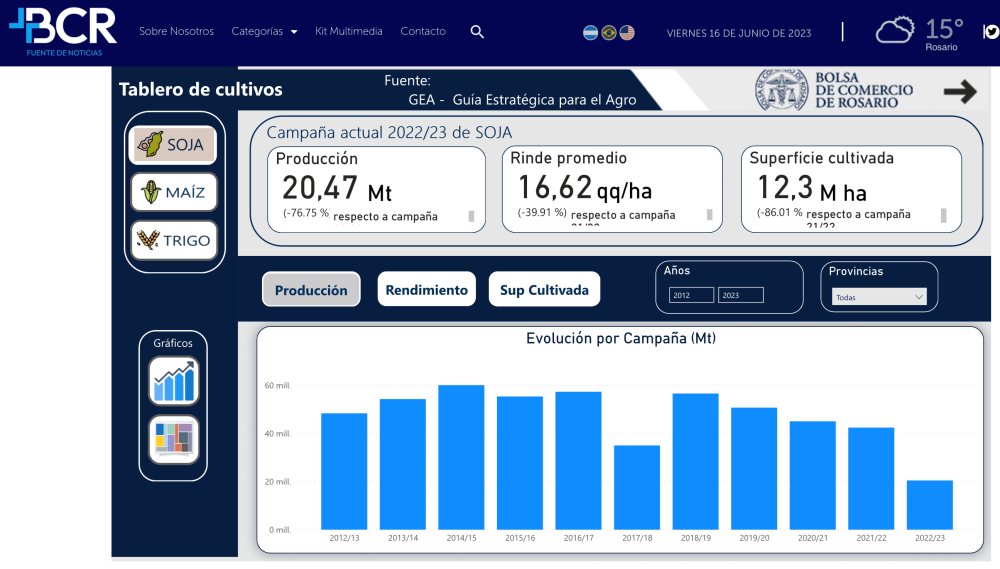Expand the Provincias dropdown
Viewport: 1000px width, 569px height.
879,297
